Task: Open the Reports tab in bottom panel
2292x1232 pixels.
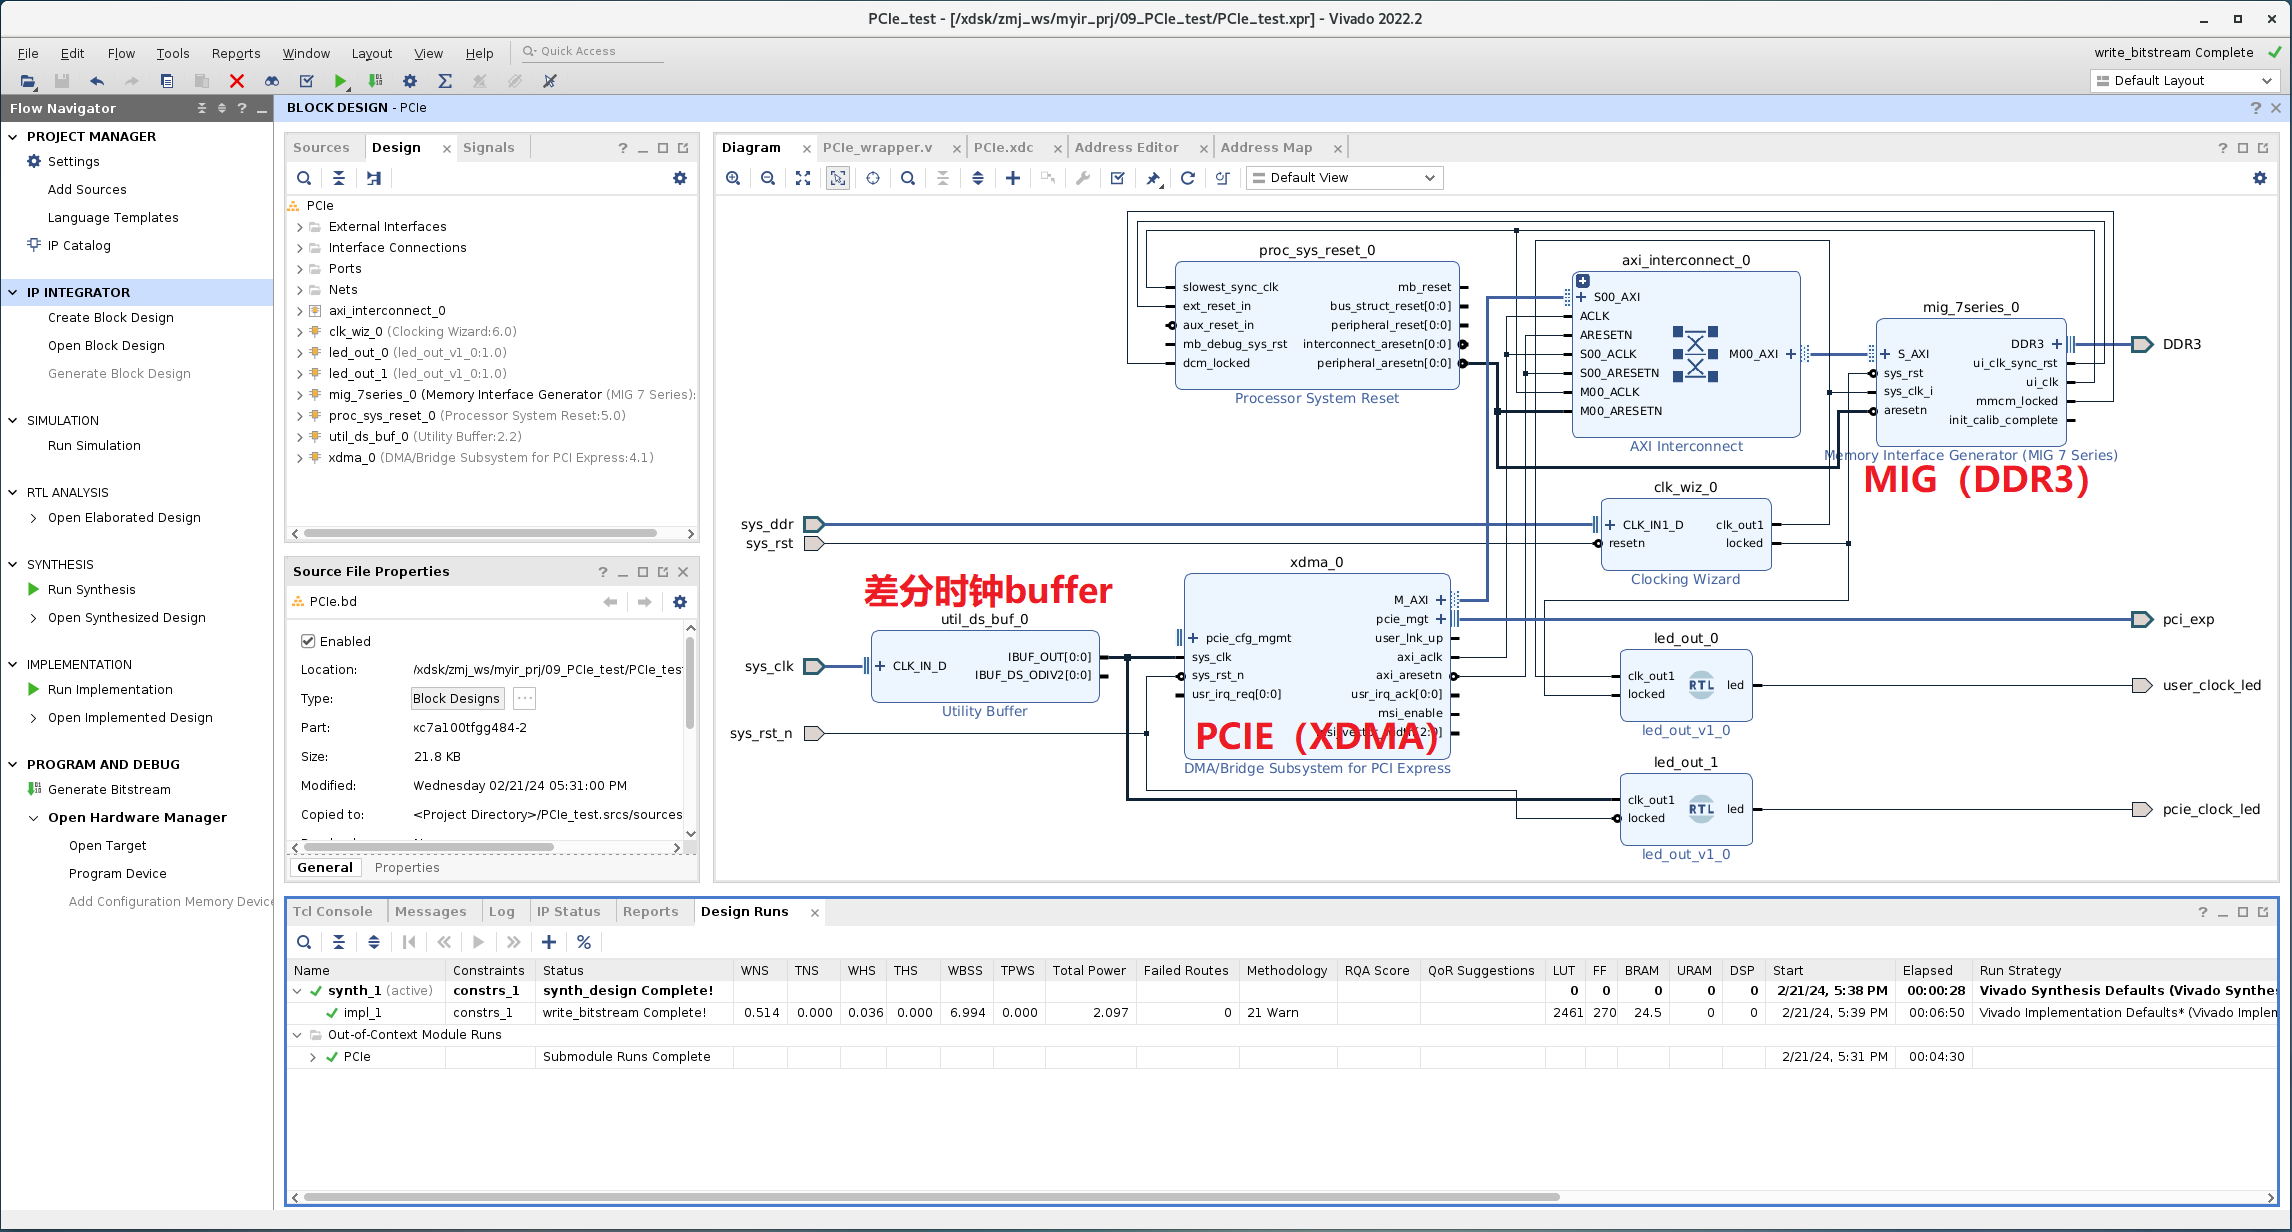Action: click(648, 910)
